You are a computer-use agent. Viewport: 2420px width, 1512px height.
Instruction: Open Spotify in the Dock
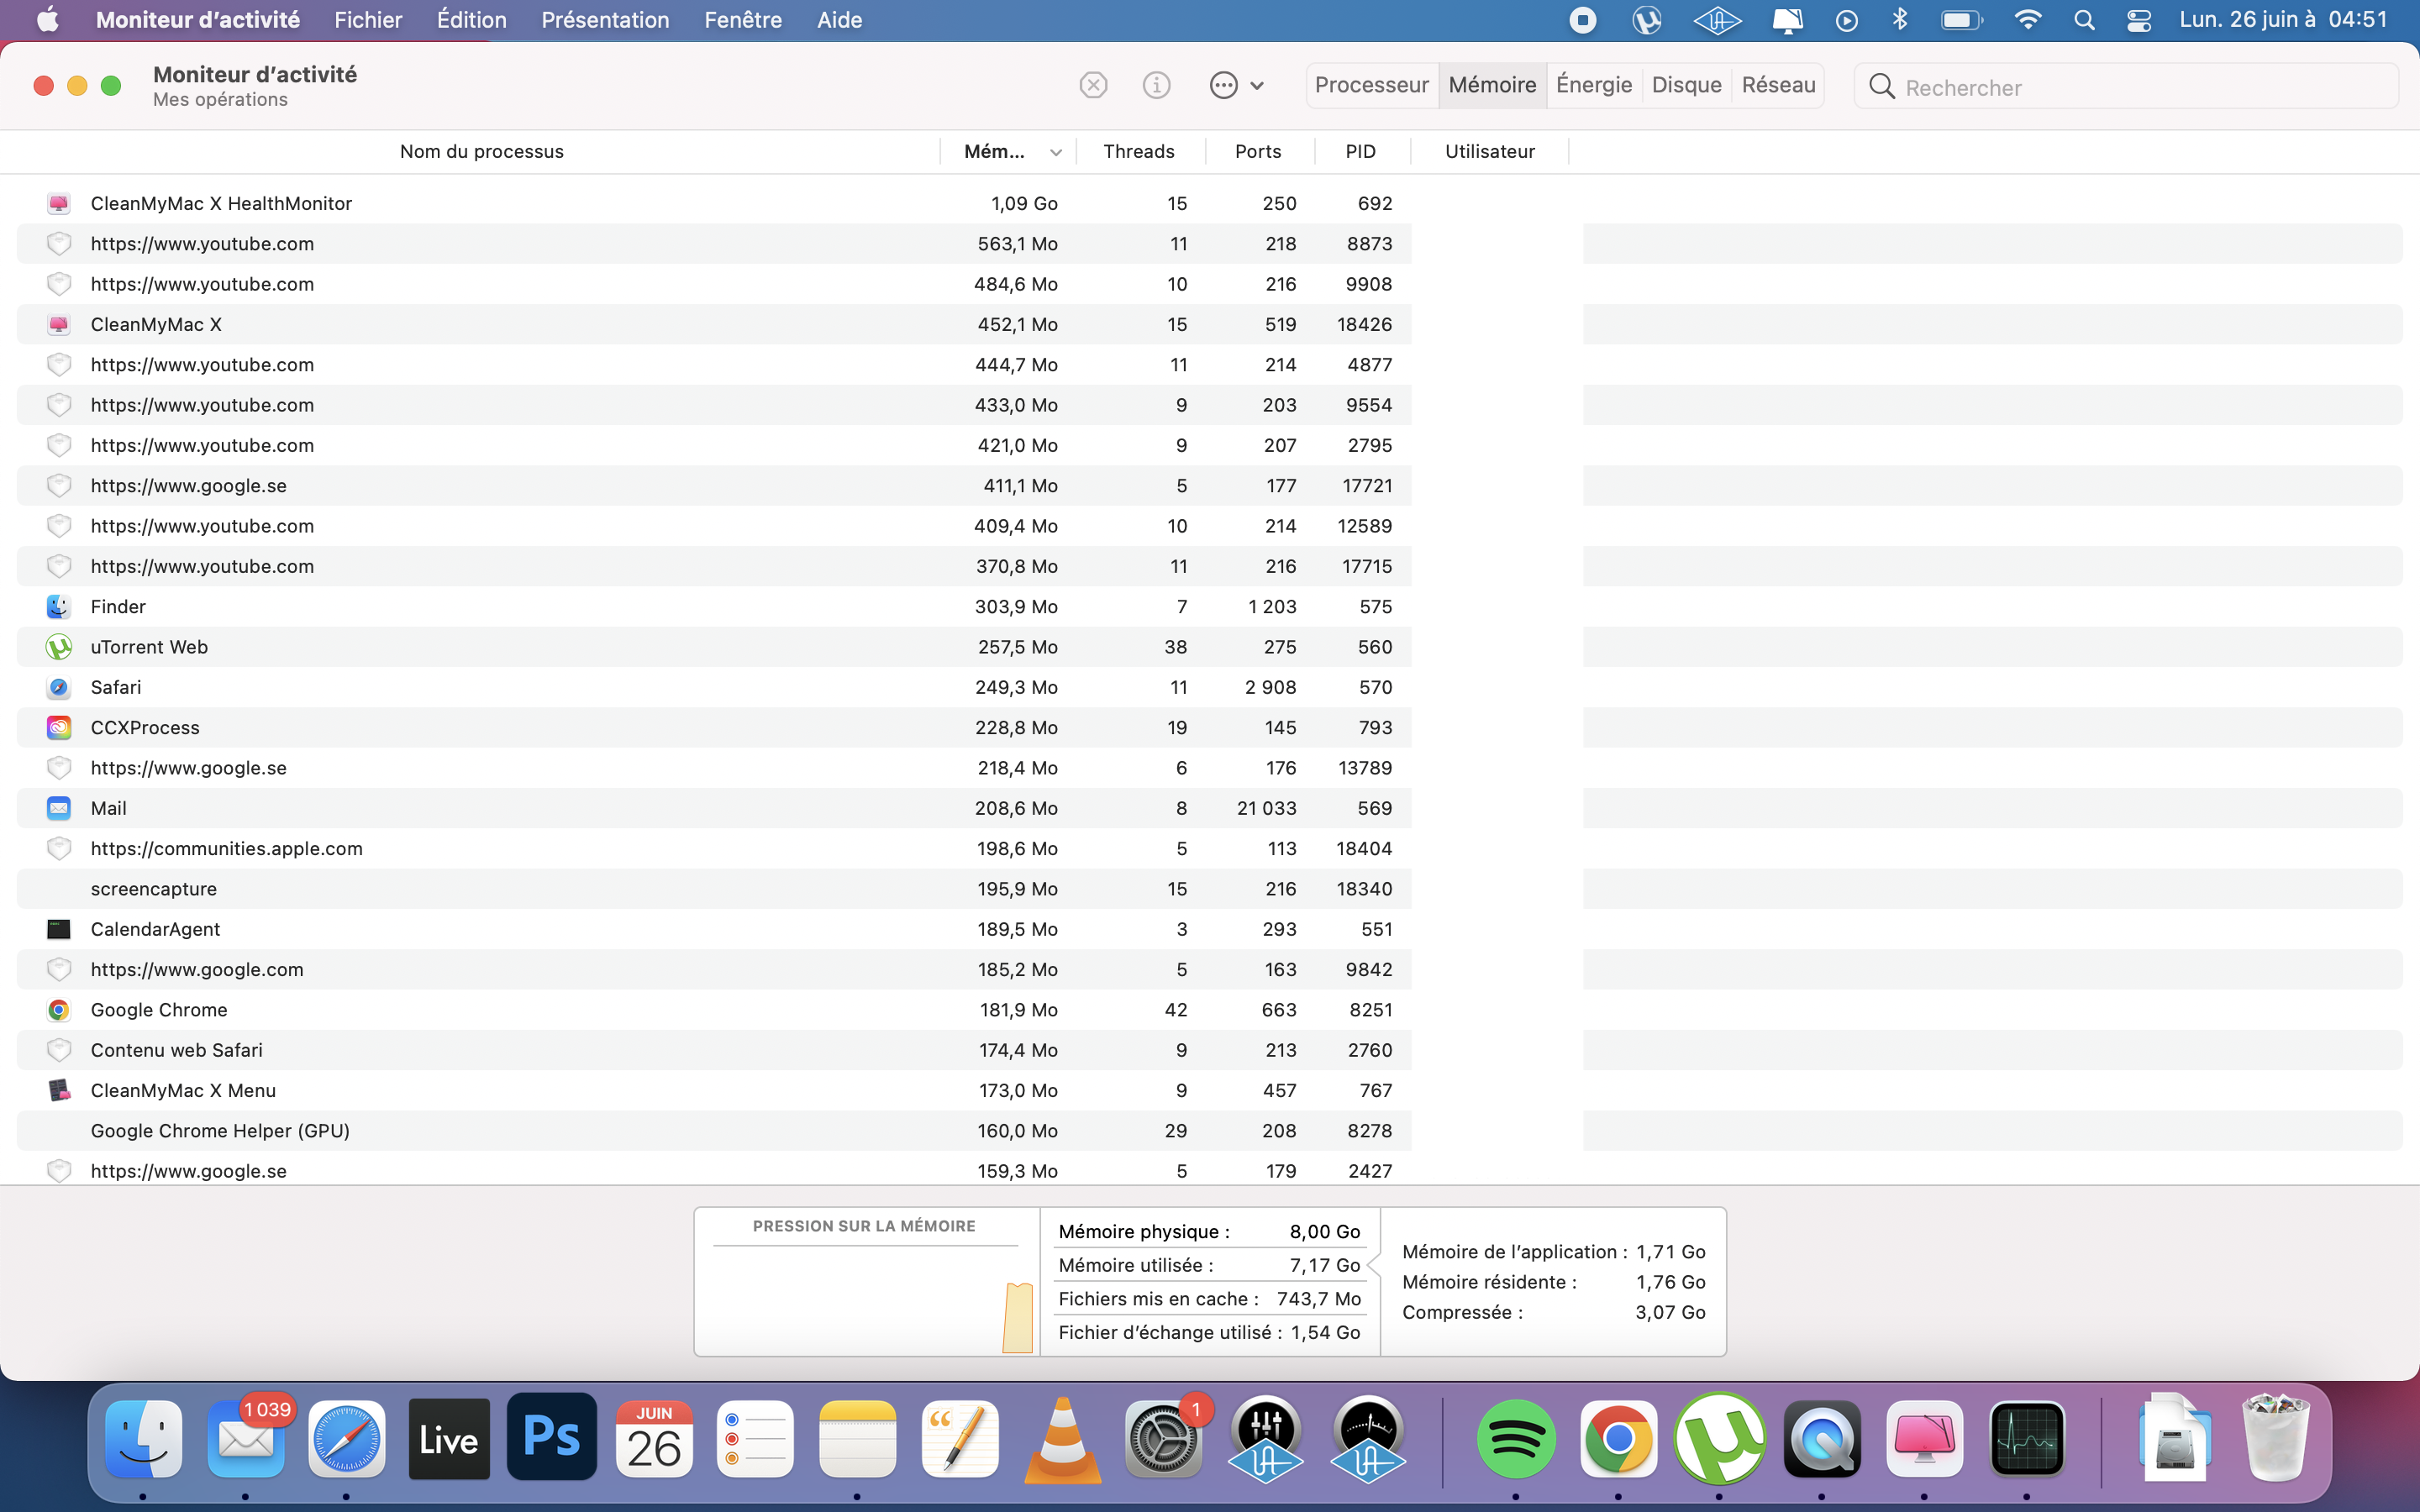point(1515,1440)
